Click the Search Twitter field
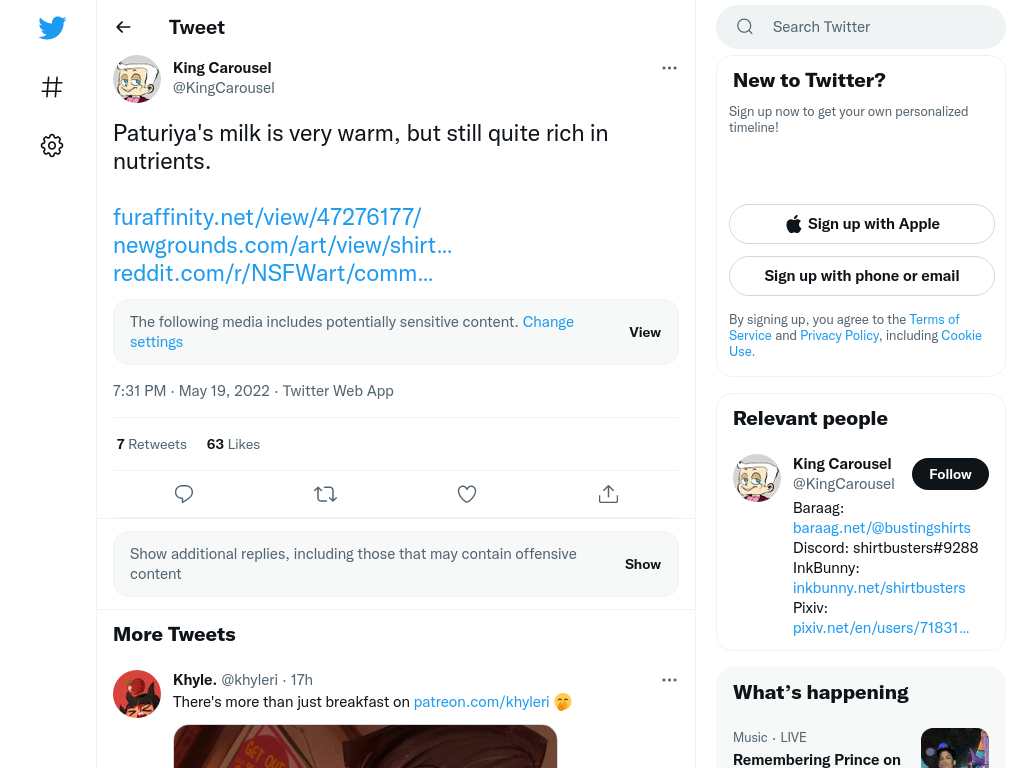The width and height of the screenshot is (1024, 768). [x=861, y=27]
